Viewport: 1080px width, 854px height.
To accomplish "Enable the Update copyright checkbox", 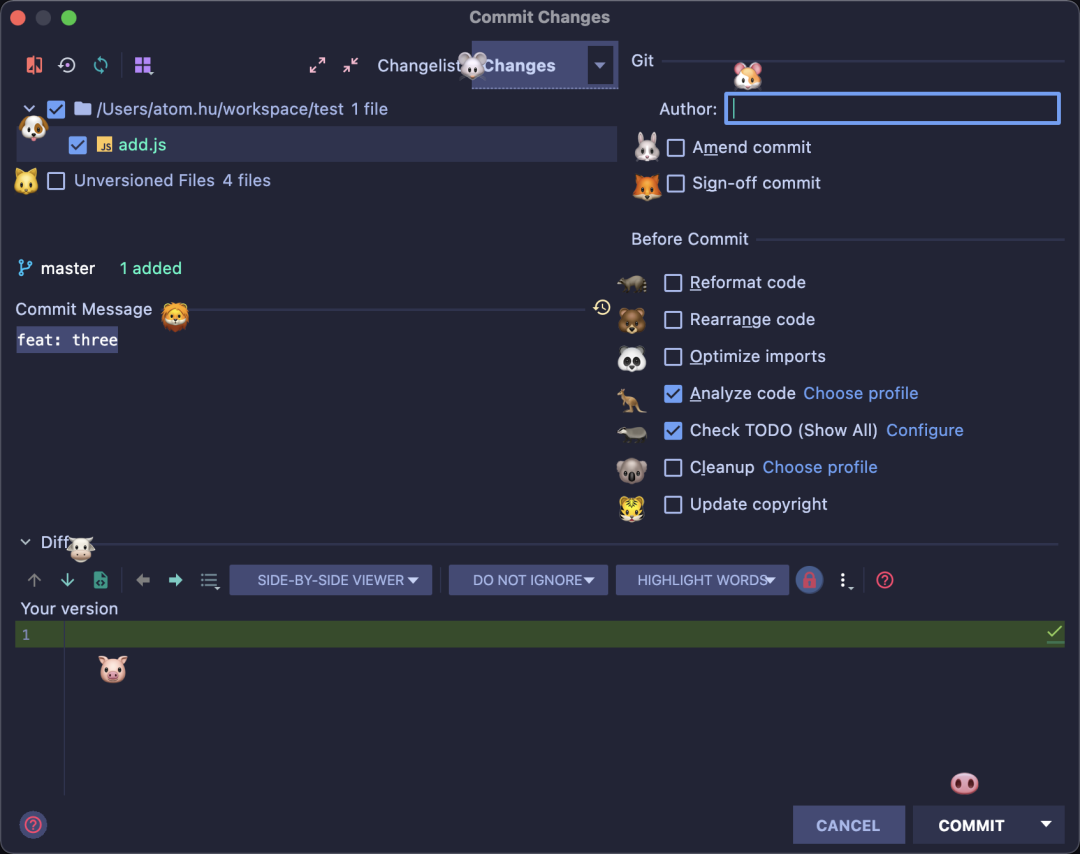I will click(x=673, y=504).
